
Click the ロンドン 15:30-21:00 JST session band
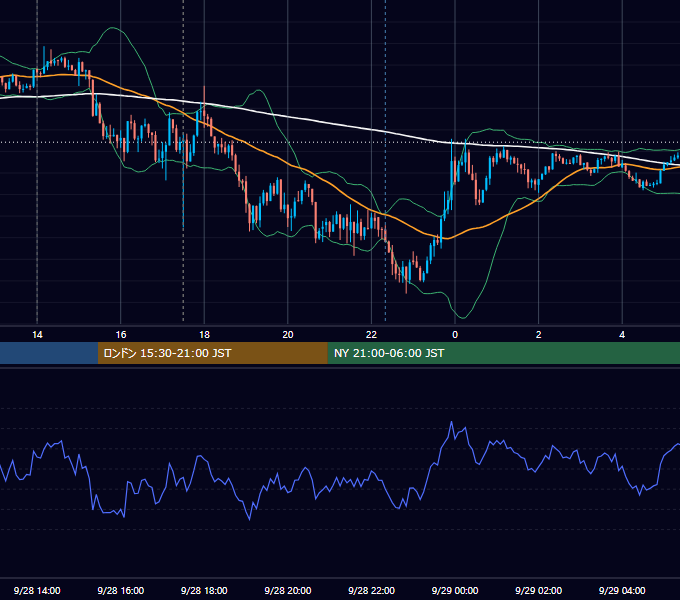click(x=212, y=353)
